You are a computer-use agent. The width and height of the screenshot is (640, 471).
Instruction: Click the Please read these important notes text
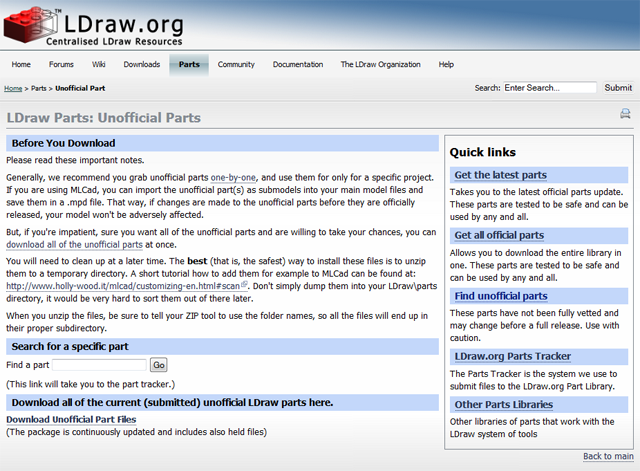(x=75, y=160)
